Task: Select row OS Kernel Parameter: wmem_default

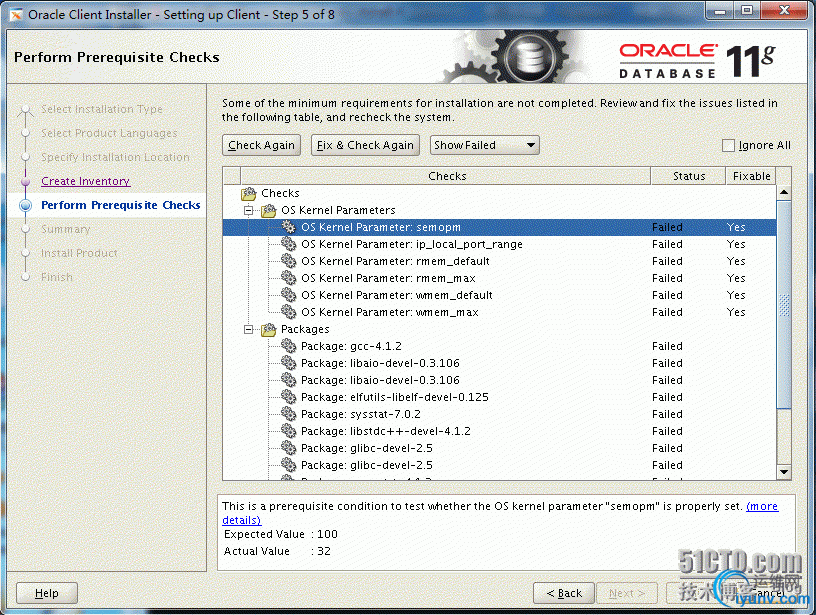Action: coord(500,295)
